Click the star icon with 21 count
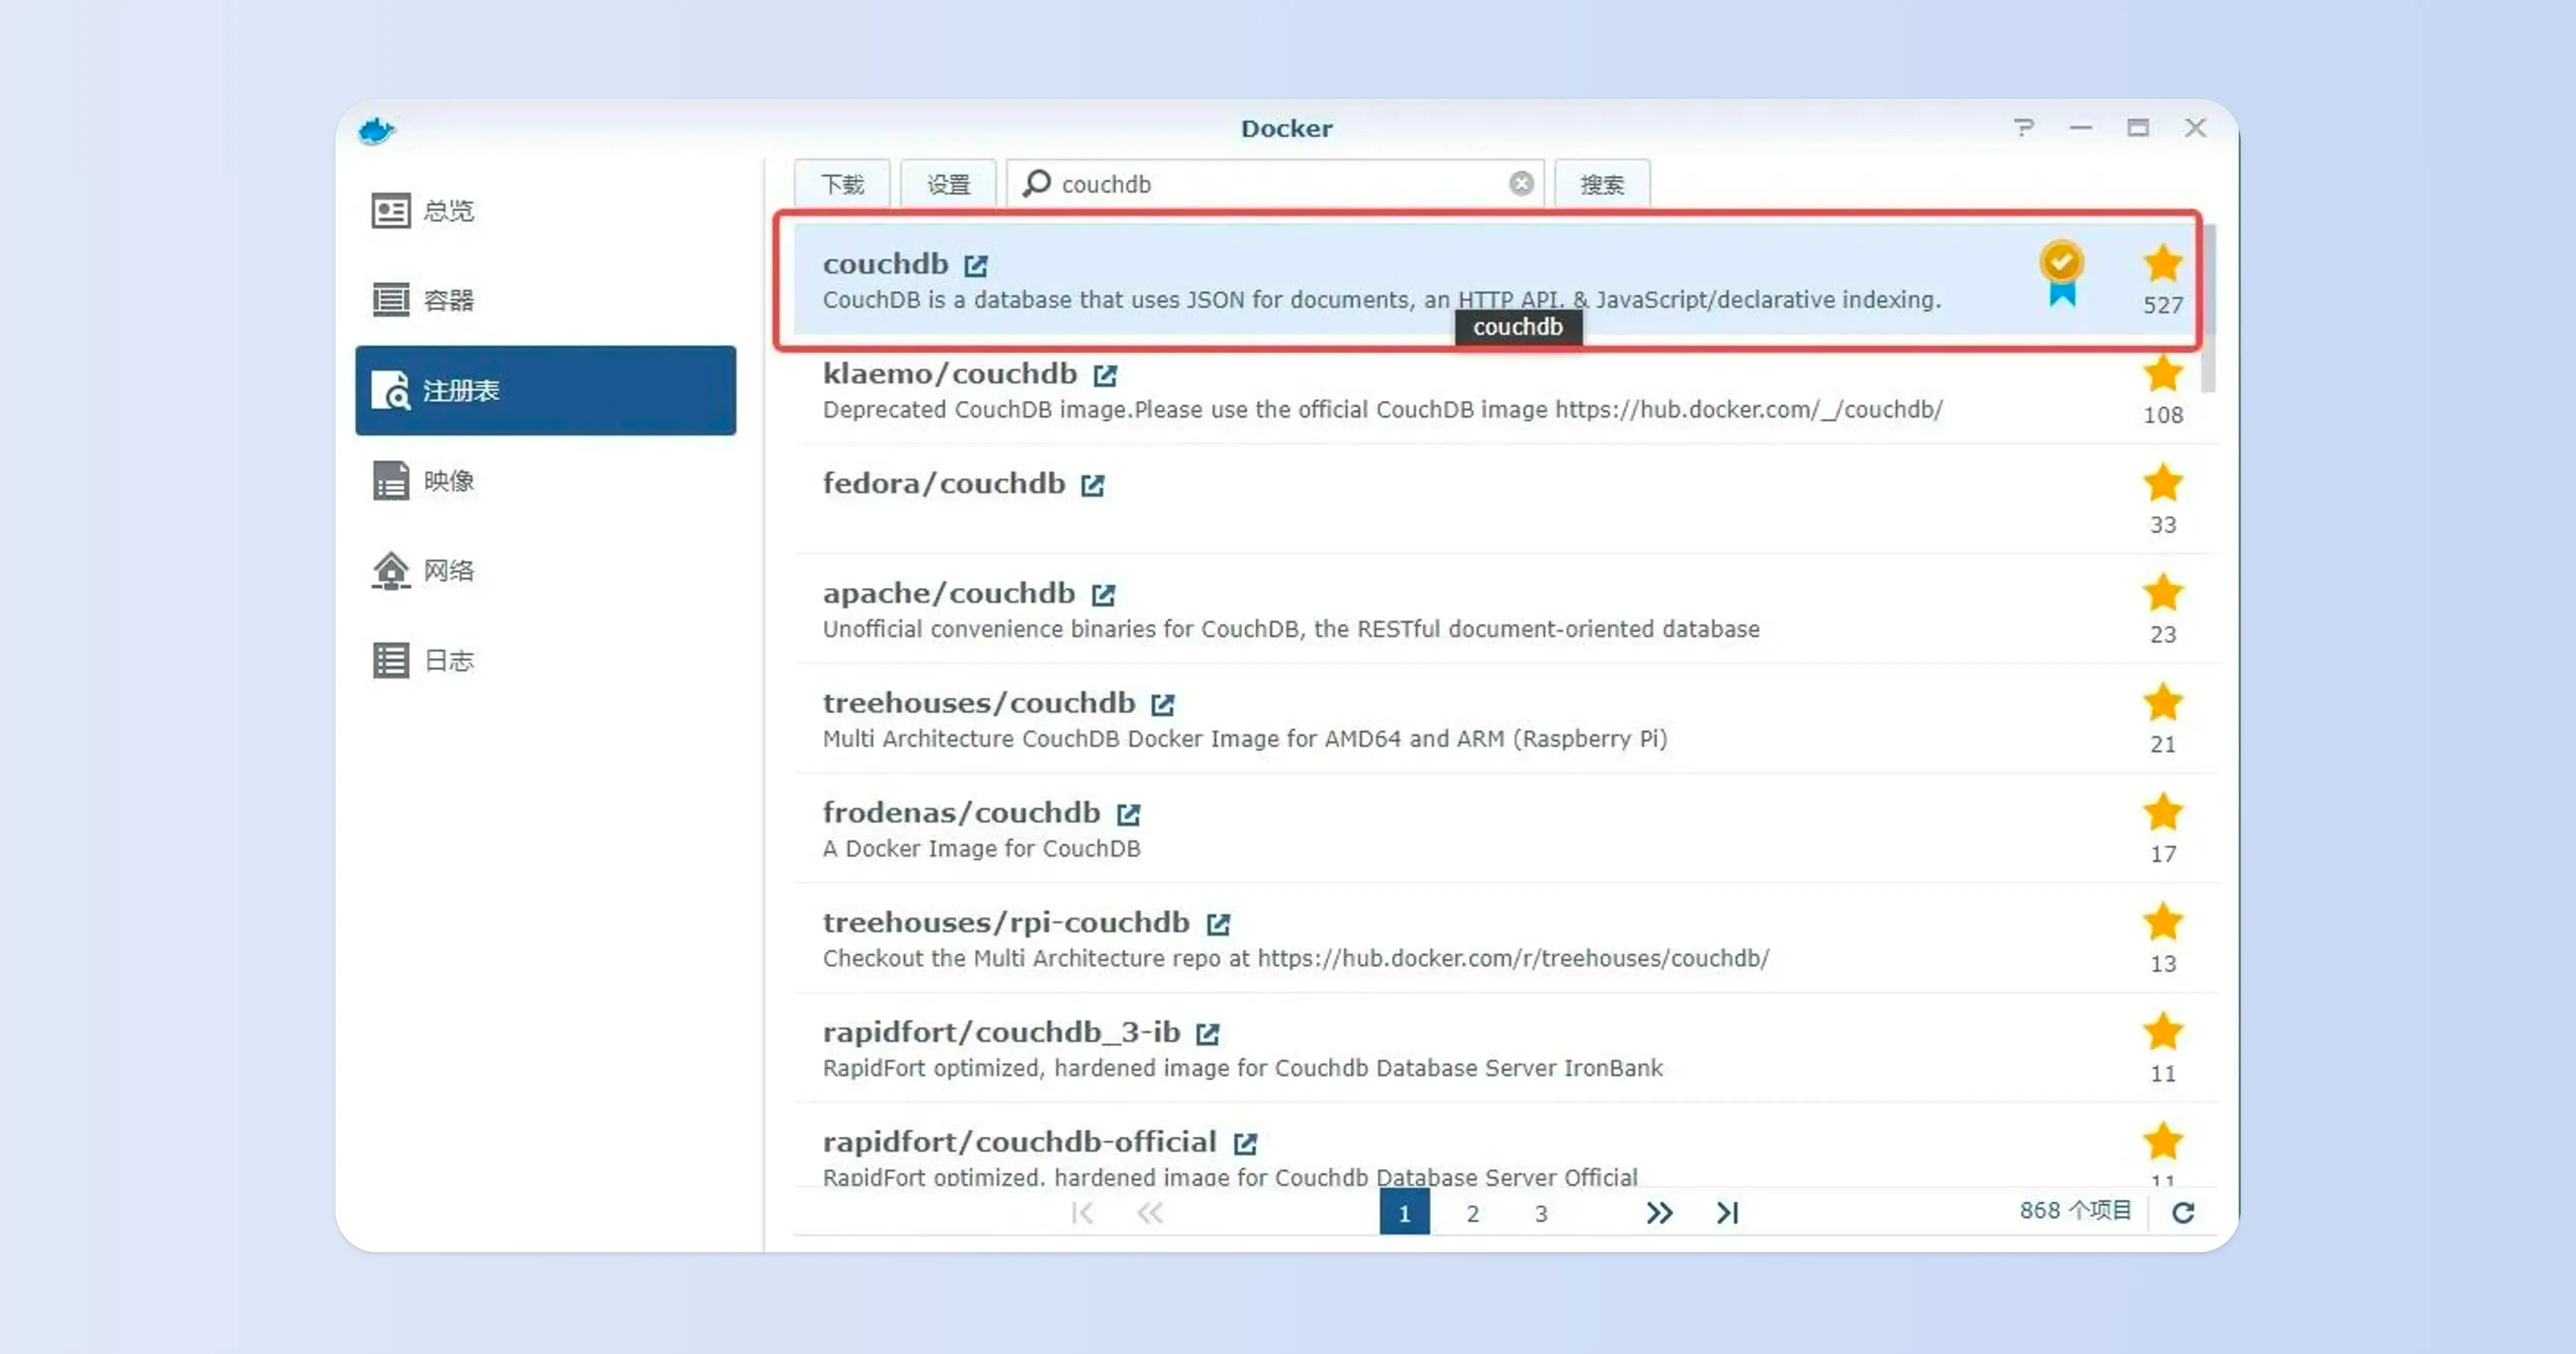Screen dimensions: 2576x1354 coord(2162,703)
